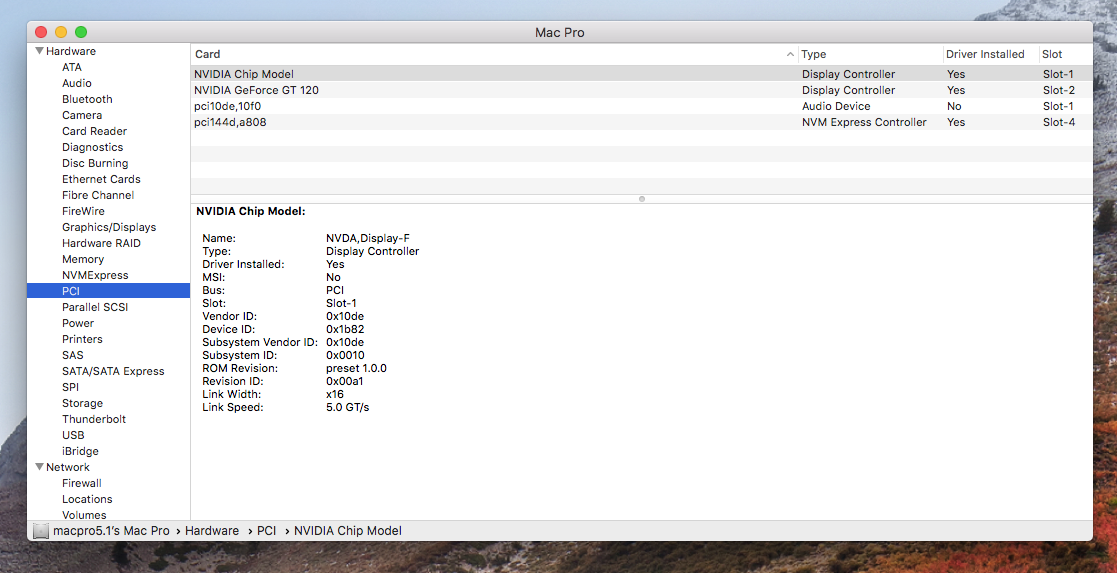Click the NVIDIA Chip Model detail heading
The width and height of the screenshot is (1117, 573).
[251, 212]
